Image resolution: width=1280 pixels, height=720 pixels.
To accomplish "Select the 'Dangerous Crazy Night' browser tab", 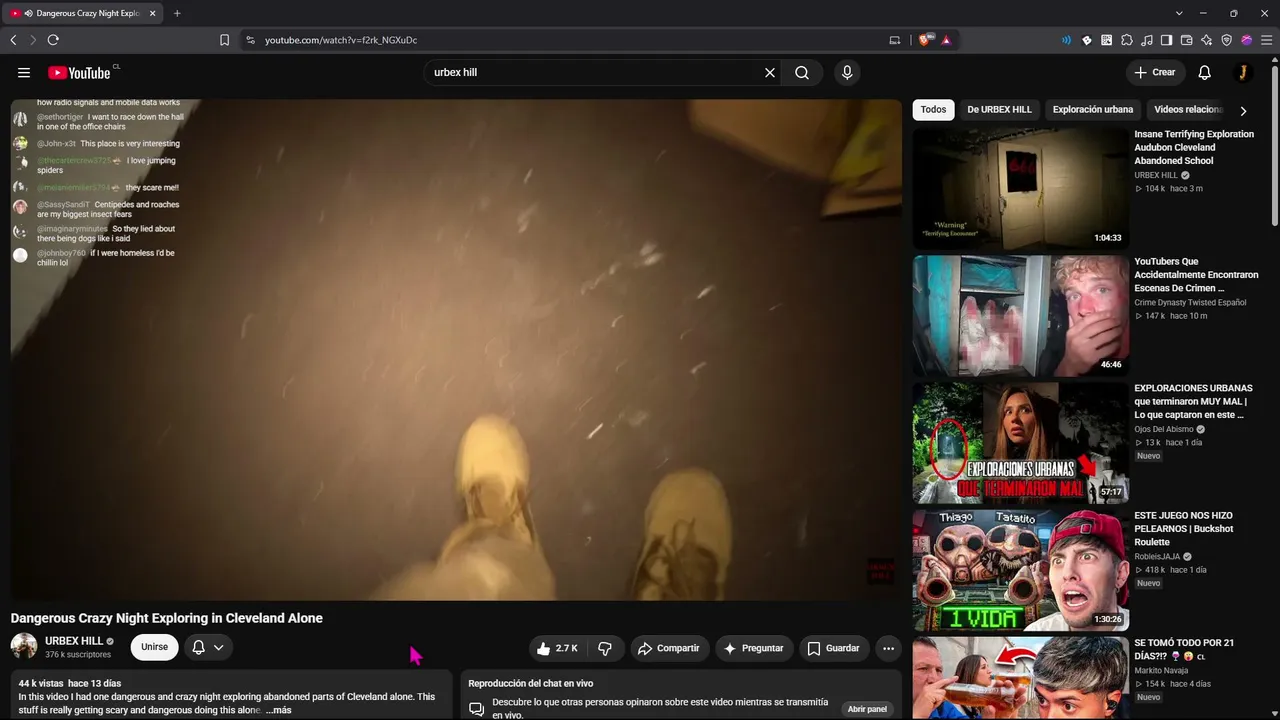I will tap(83, 14).
